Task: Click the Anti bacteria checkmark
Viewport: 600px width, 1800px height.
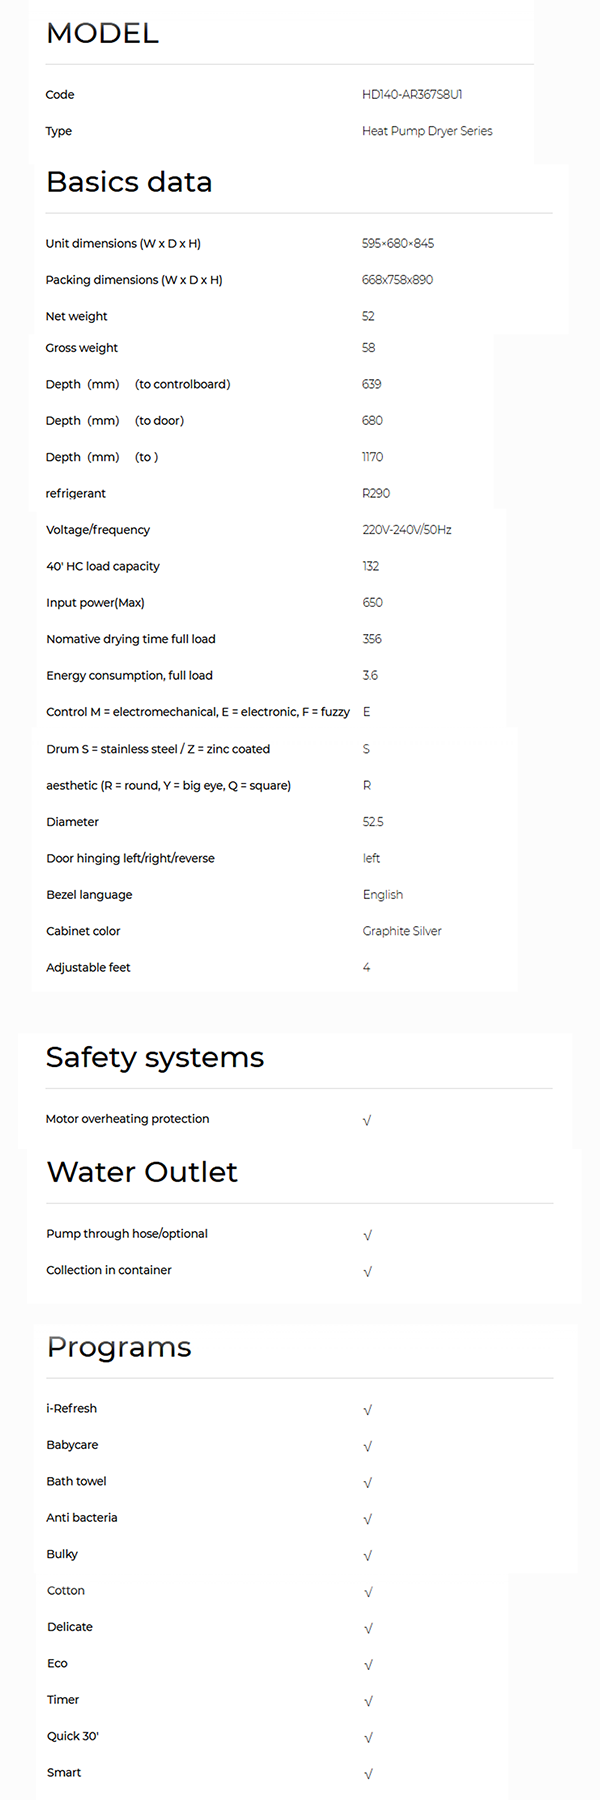Action: click(x=367, y=1519)
